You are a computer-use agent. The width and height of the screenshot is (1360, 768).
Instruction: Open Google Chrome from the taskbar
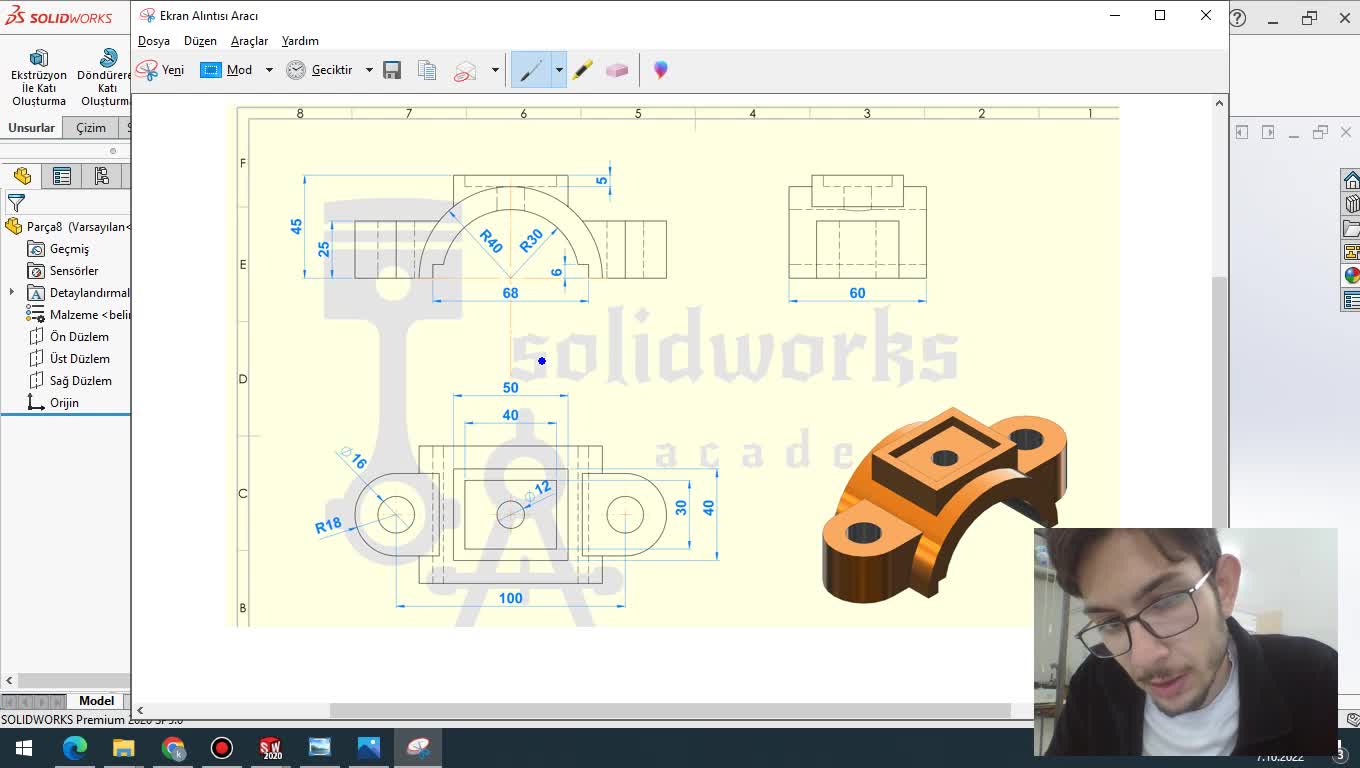(x=173, y=748)
